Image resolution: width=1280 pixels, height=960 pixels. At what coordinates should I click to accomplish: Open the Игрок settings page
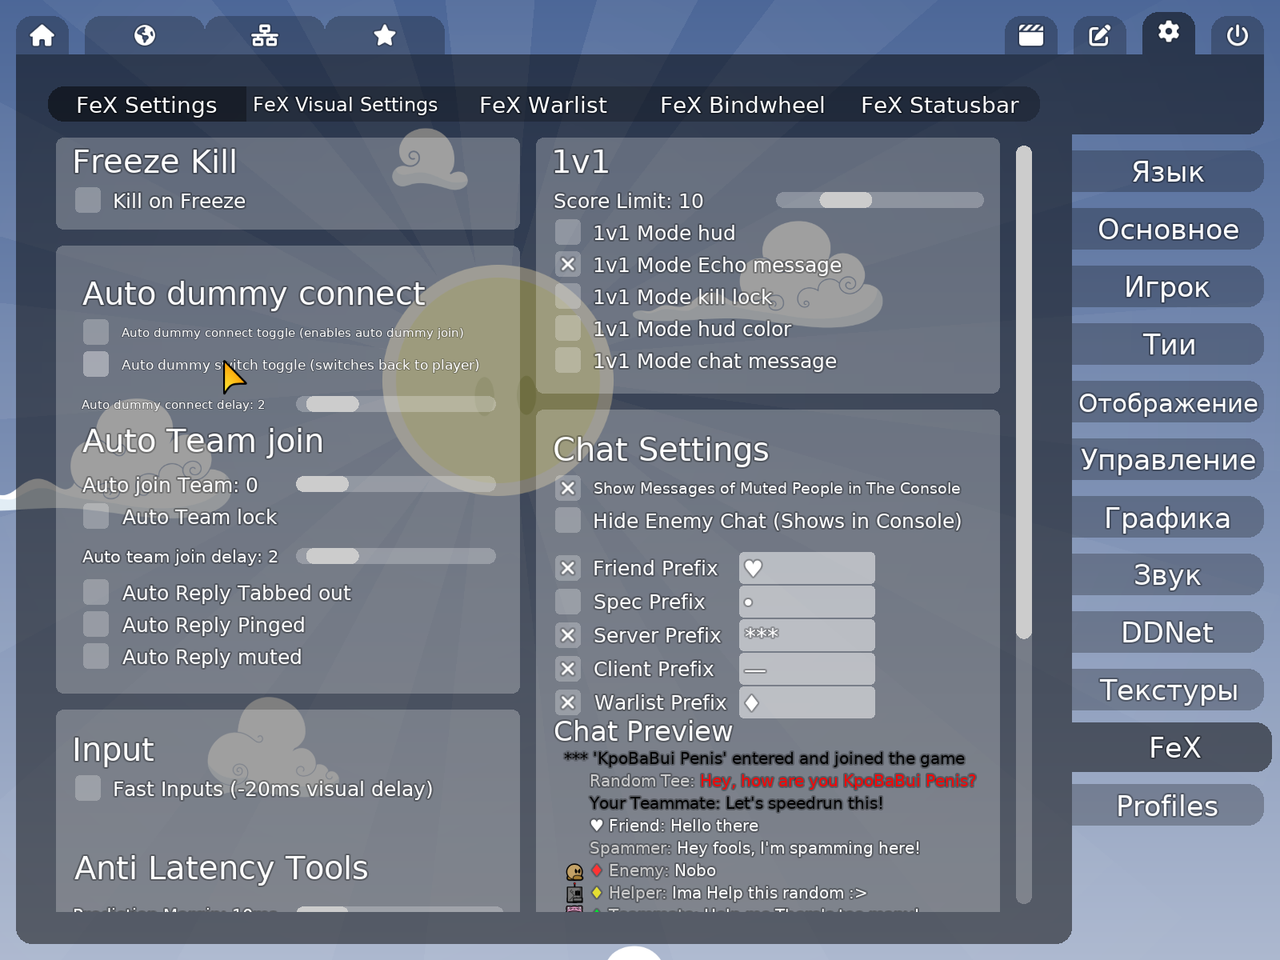1167,287
